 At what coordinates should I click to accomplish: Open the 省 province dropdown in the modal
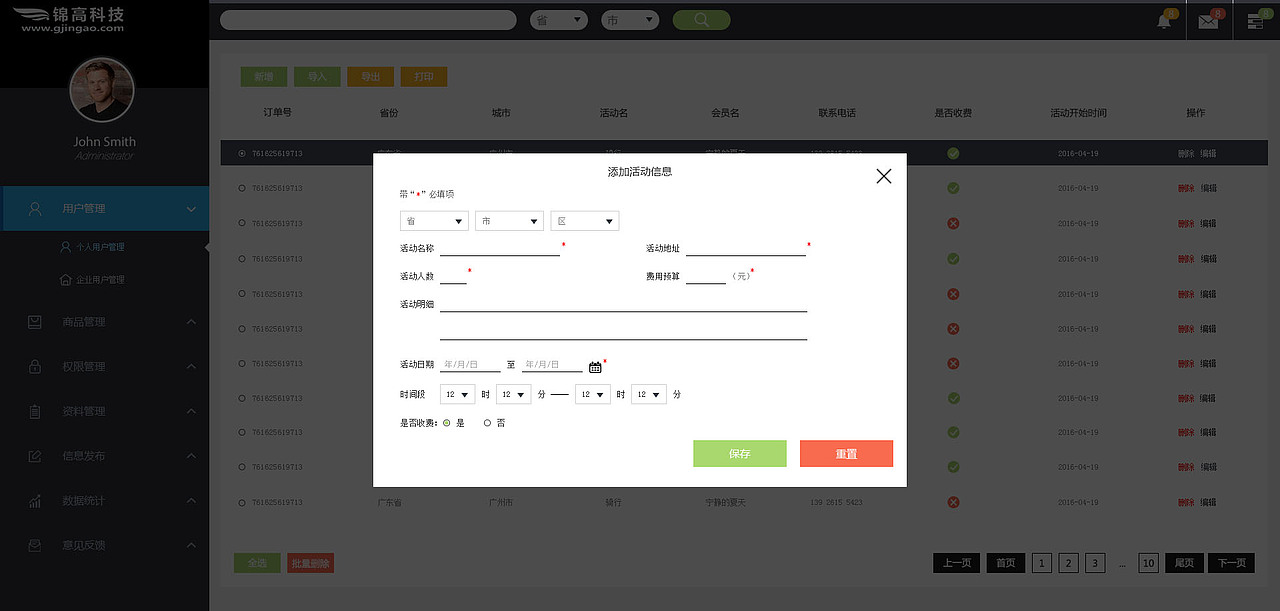pos(433,220)
